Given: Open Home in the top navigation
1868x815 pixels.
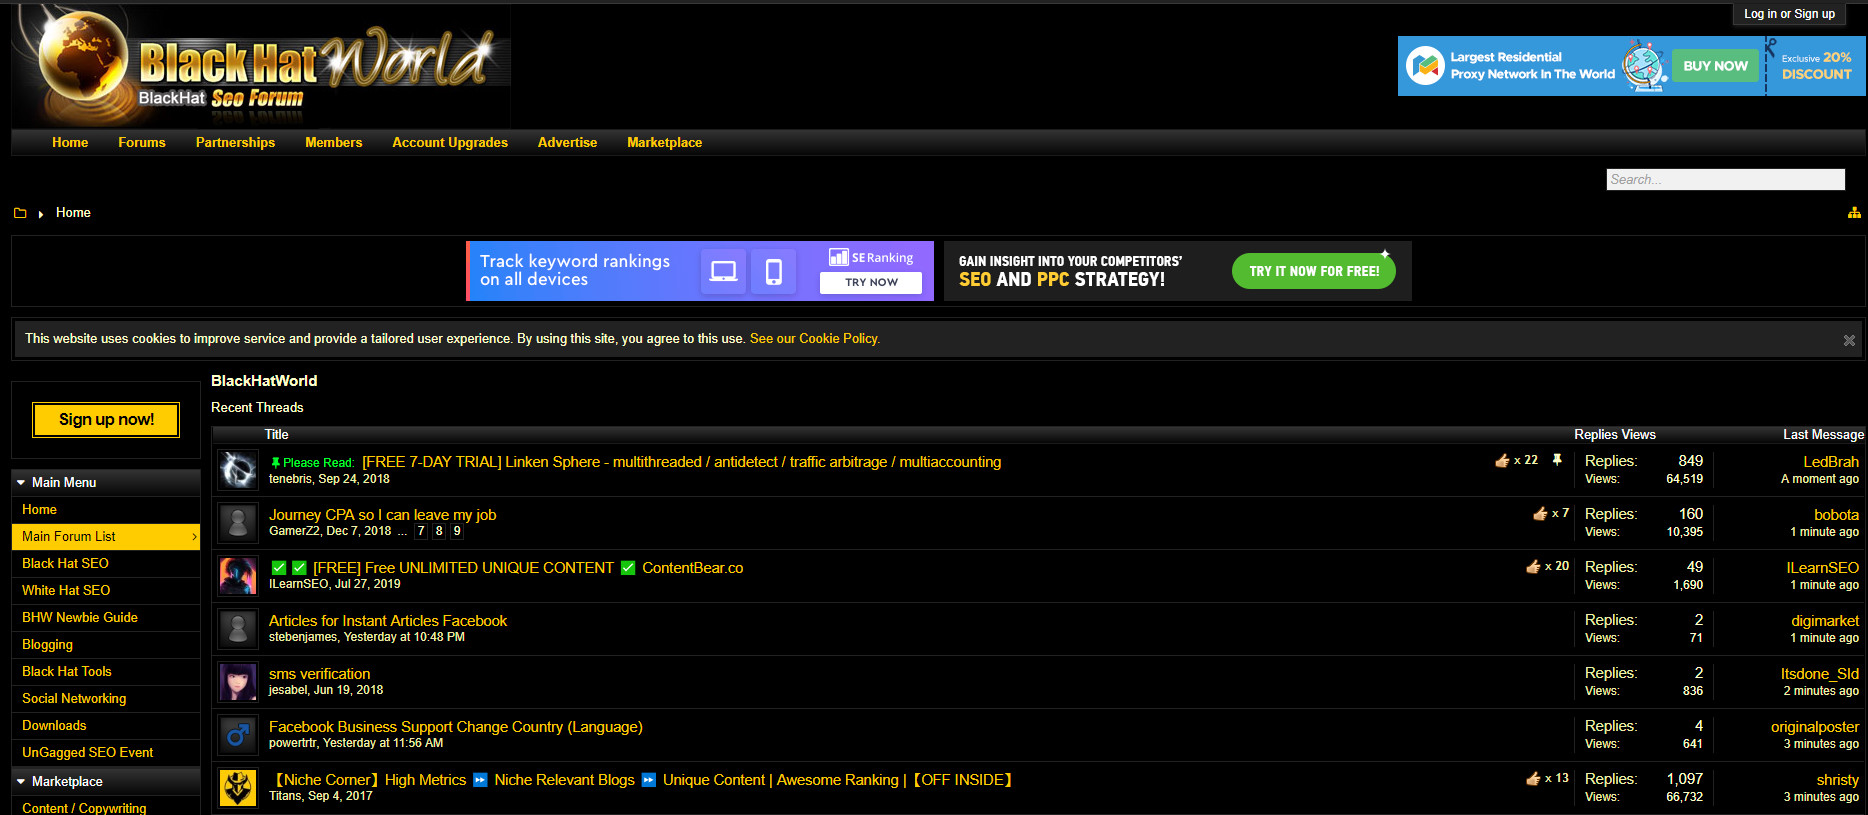Looking at the screenshot, I should pyautogui.click(x=70, y=142).
